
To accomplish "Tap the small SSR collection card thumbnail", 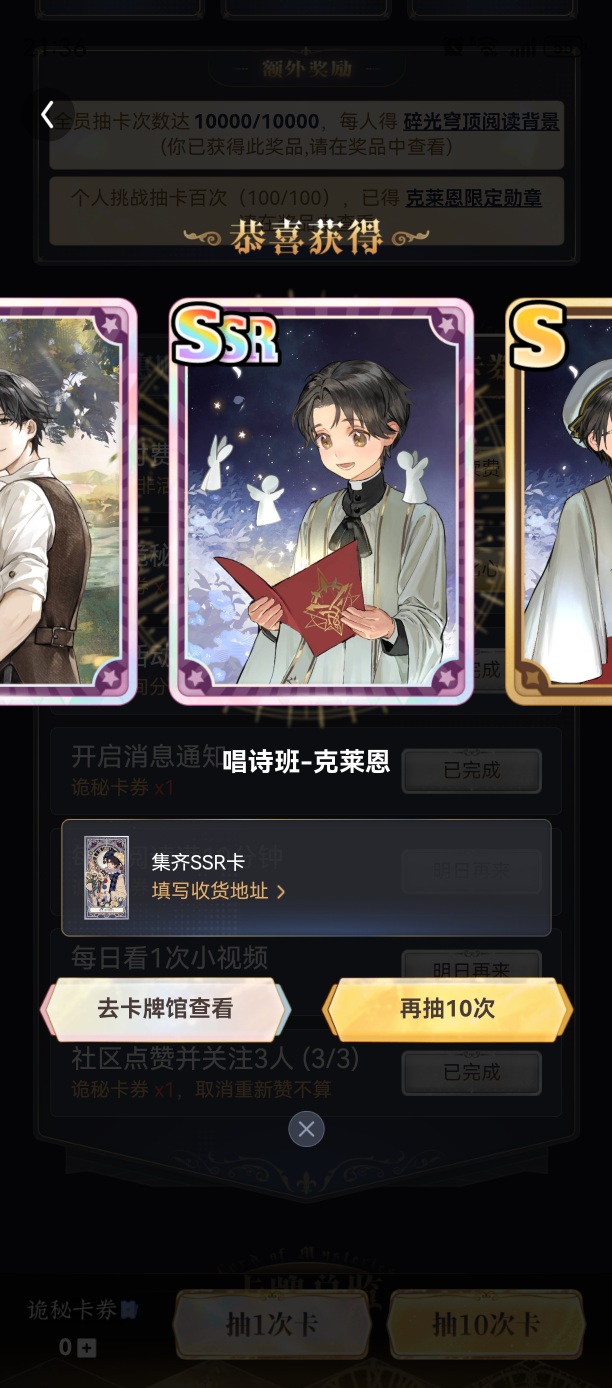I will click(106, 877).
